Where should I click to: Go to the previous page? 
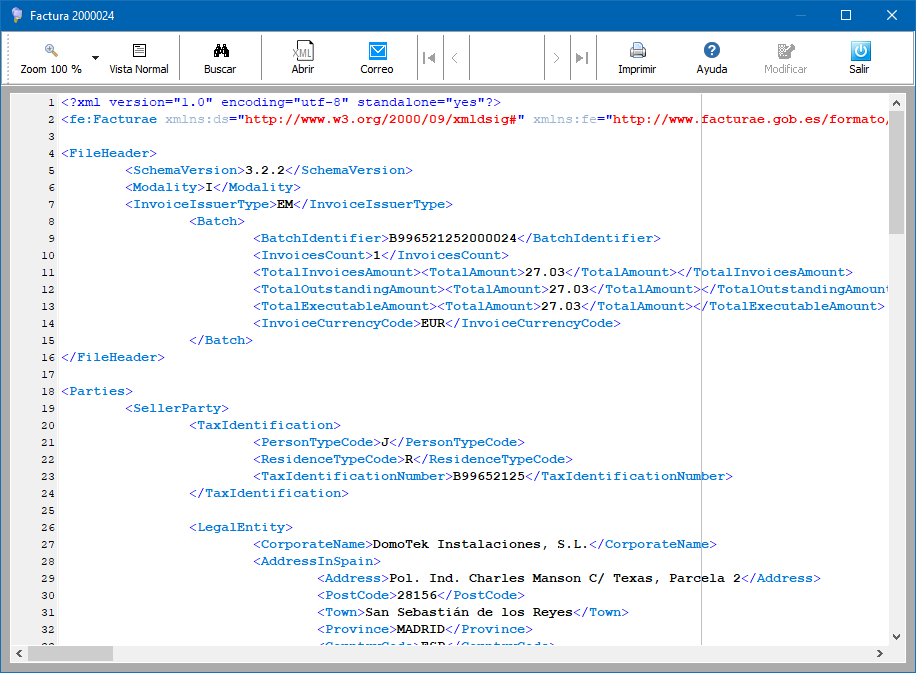tap(454, 58)
